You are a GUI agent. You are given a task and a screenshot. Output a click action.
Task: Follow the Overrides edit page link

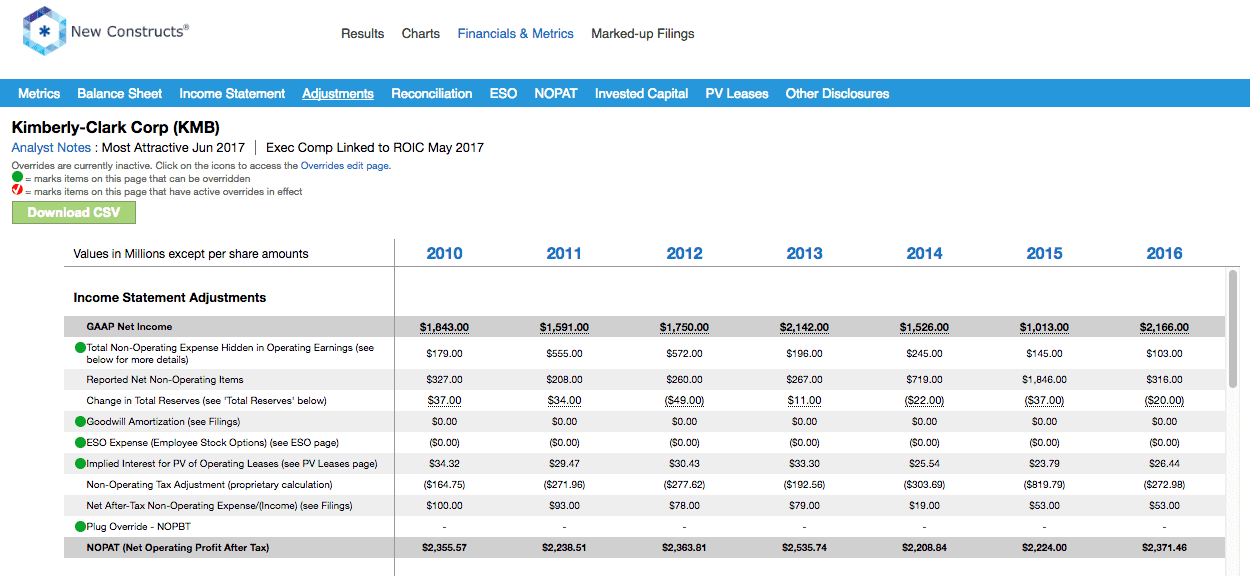[x=345, y=166]
